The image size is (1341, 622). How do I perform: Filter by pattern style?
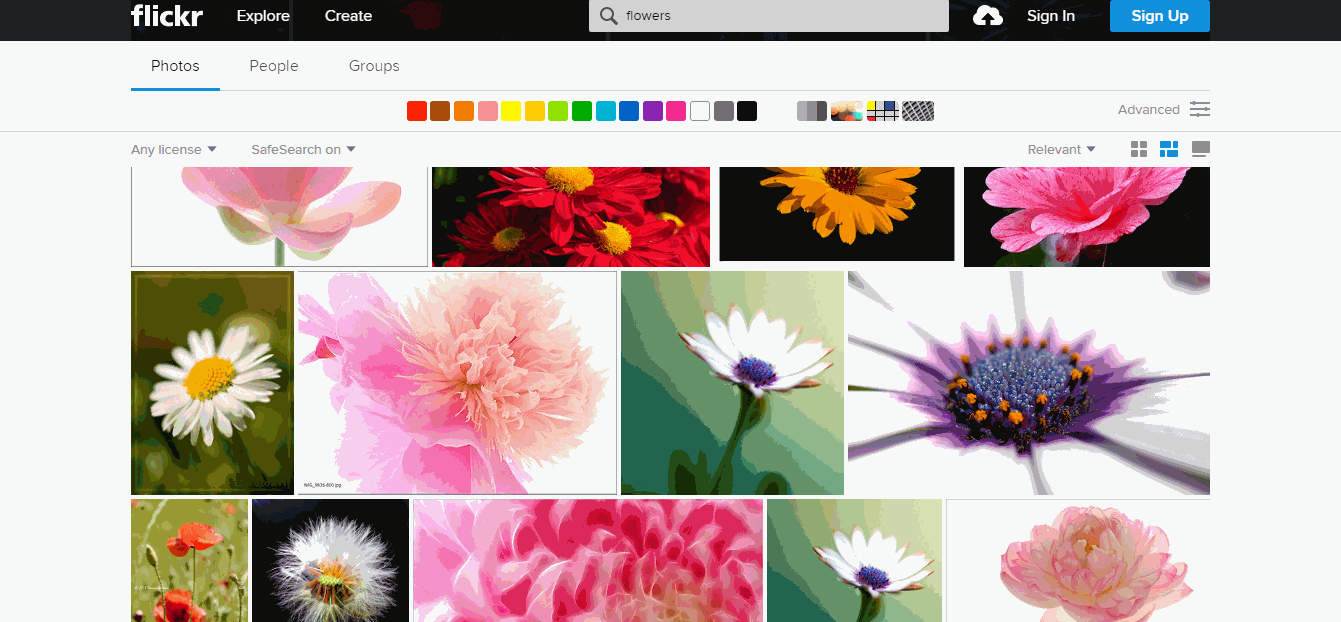click(x=918, y=111)
